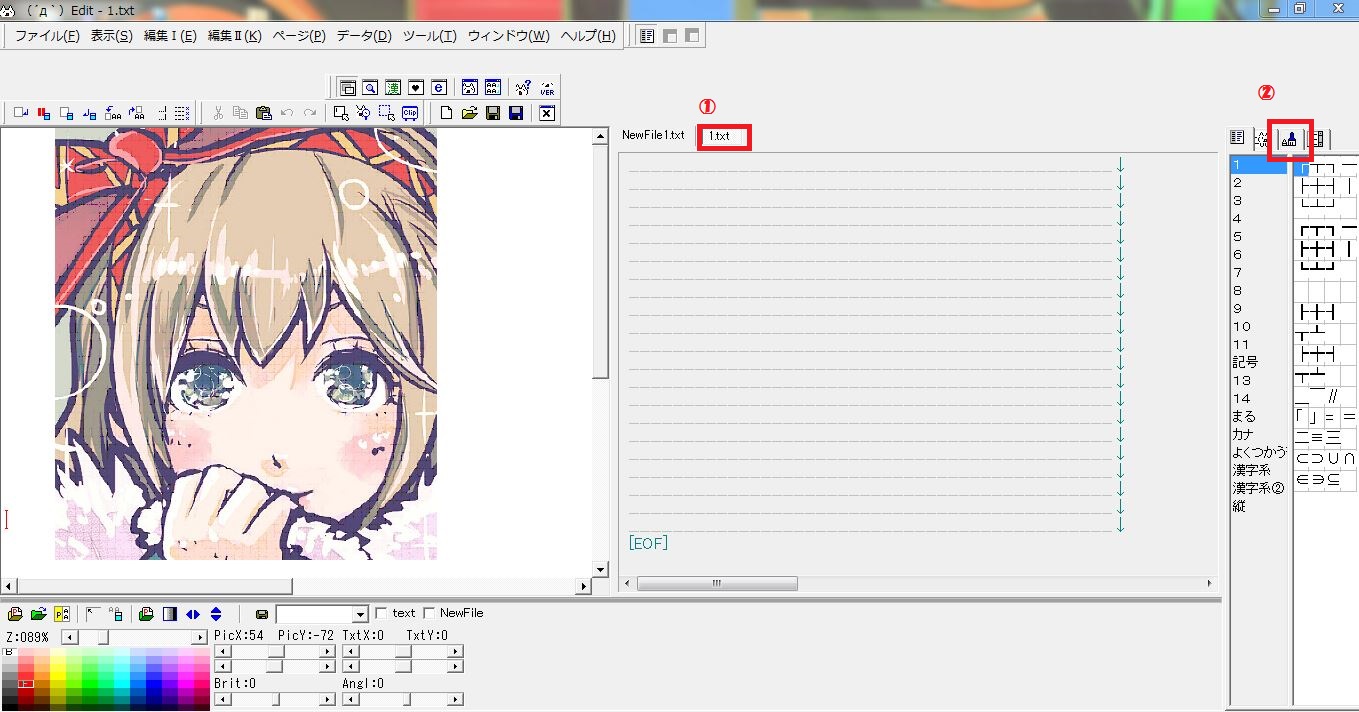Screen dimensions: 1359x712
Task: Click the boxed X icon in the toolbar
Action: [x=547, y=113]
